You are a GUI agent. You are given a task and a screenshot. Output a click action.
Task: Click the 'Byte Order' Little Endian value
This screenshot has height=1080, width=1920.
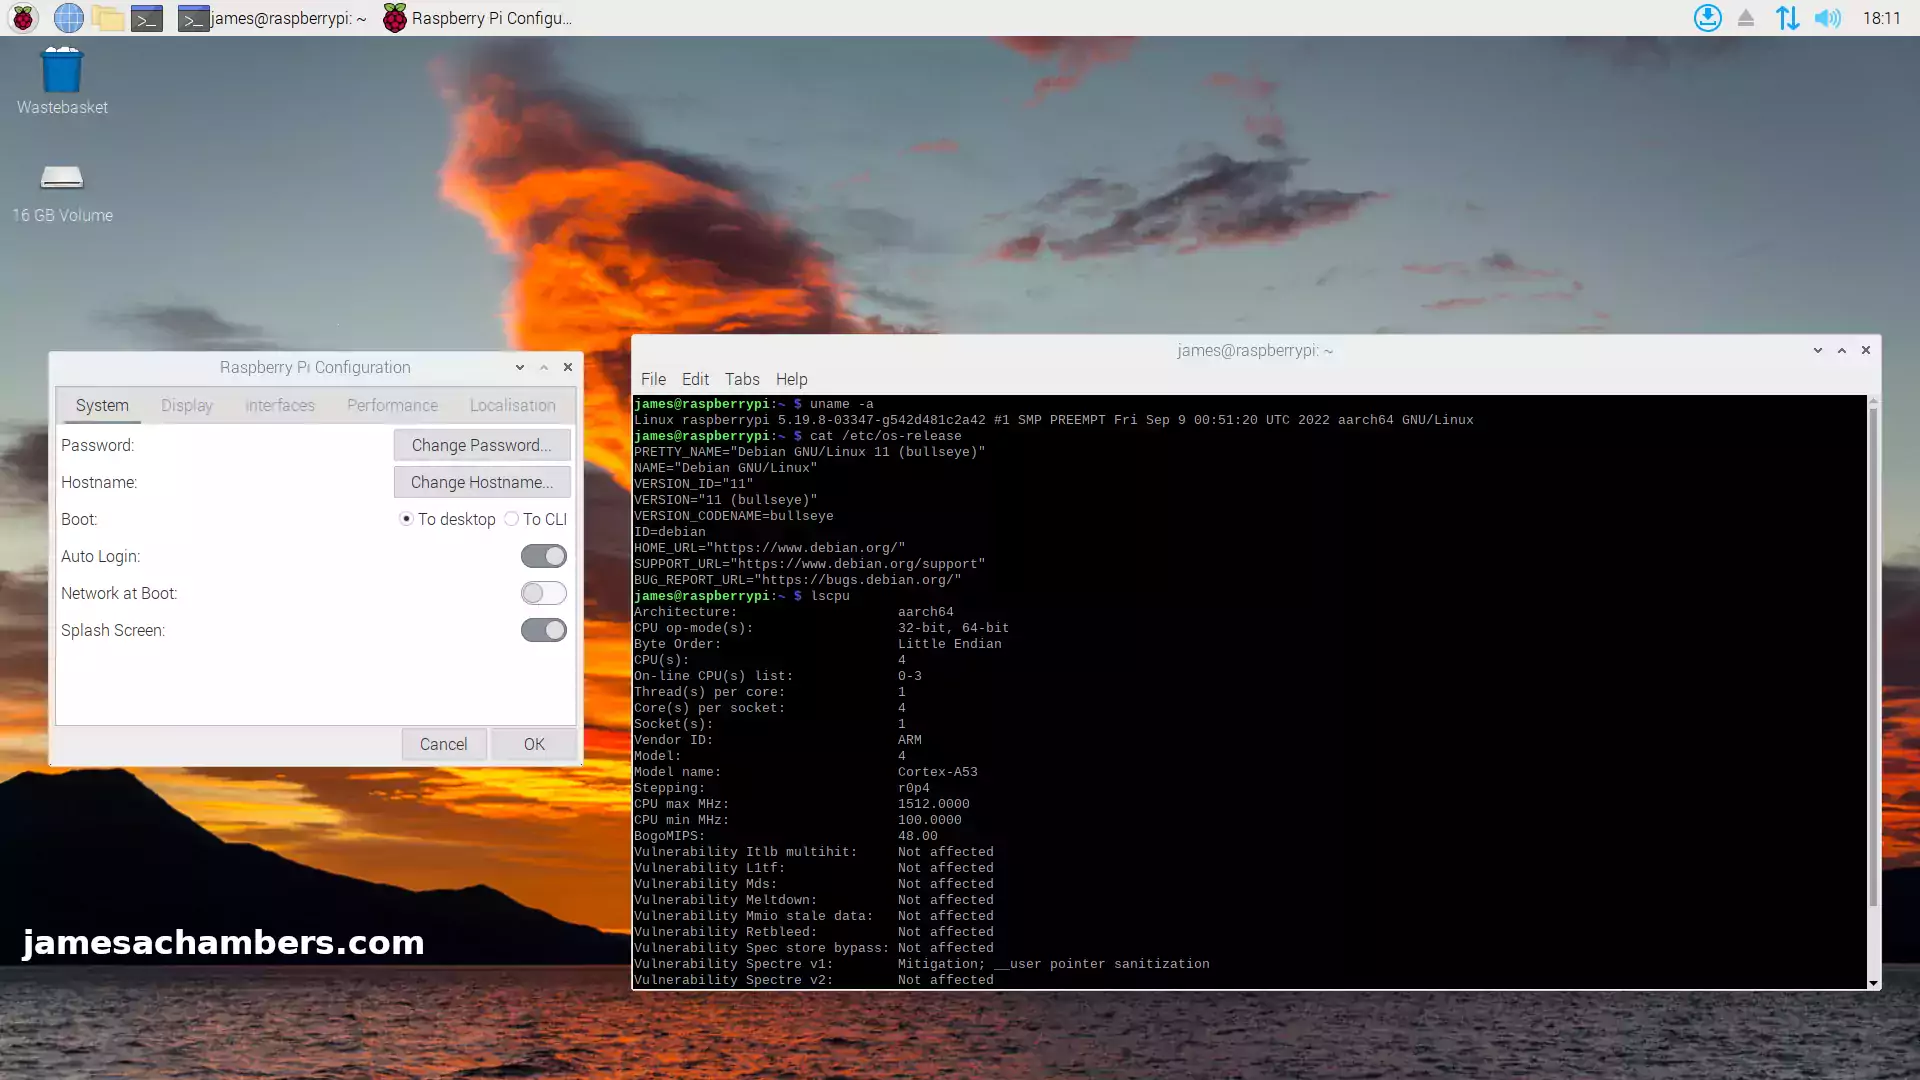click(949, 644)
